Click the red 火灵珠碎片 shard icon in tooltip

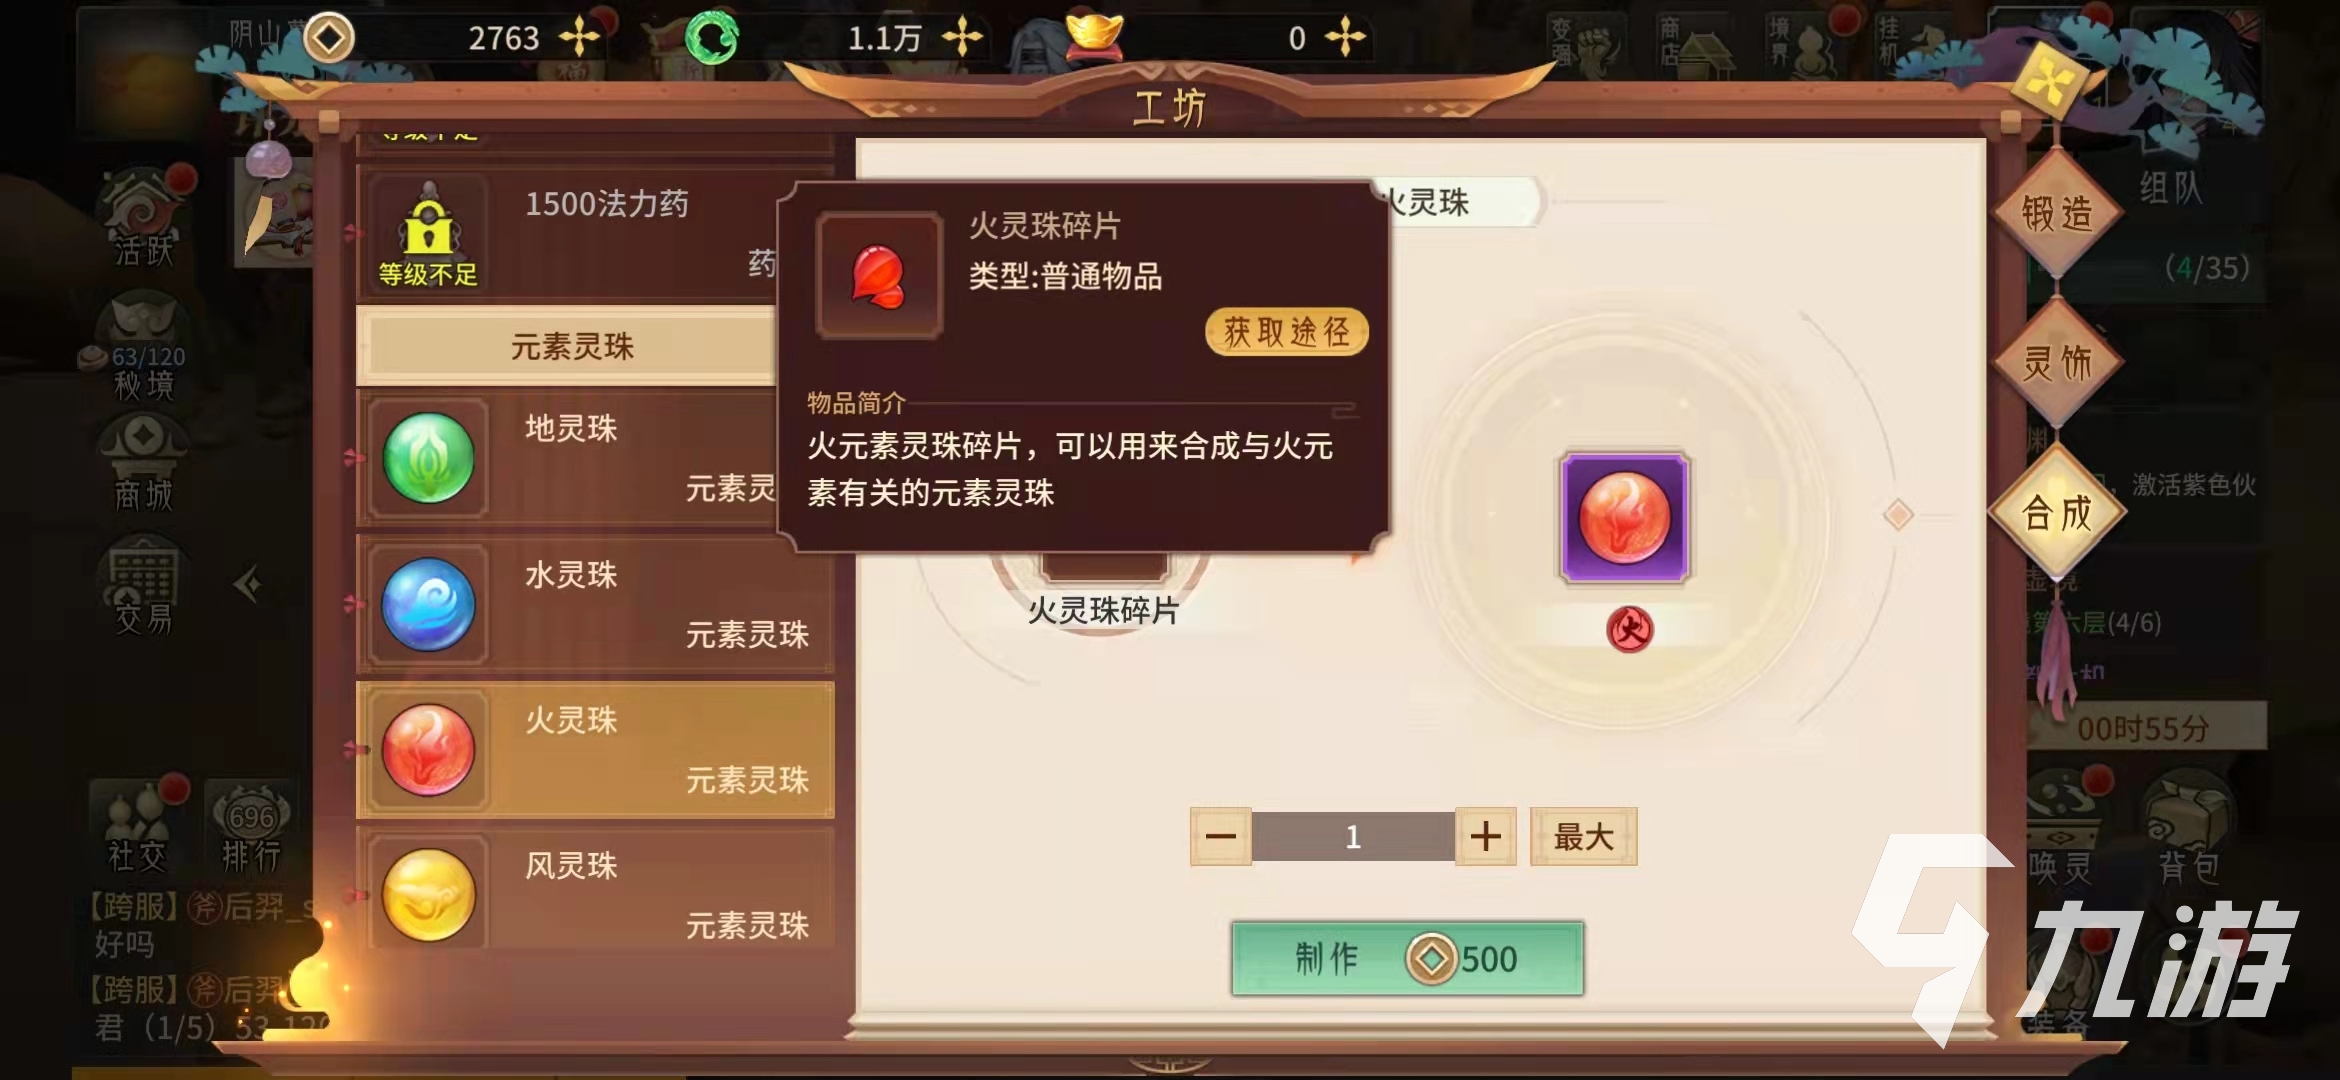click(878, 276)
